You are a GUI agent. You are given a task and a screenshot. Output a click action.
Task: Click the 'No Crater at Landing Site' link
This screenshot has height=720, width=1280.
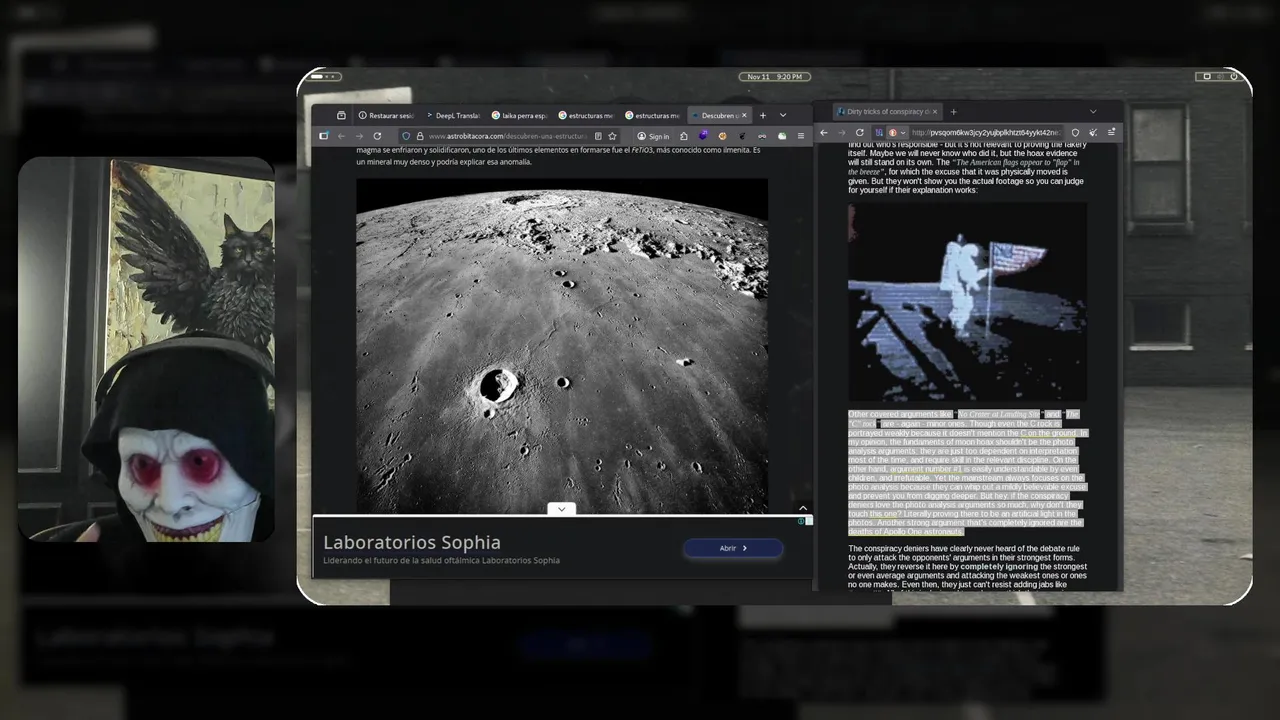click(998, 414)
